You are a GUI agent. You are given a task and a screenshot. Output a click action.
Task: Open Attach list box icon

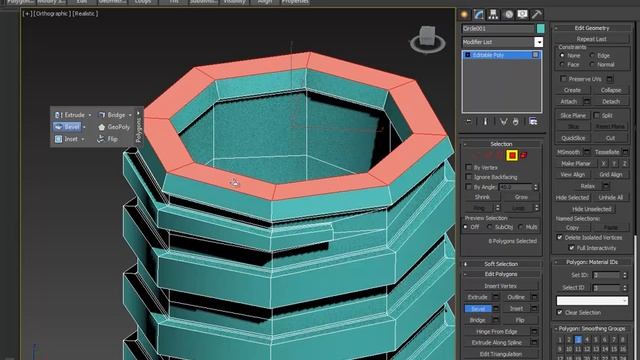coord(587,101)
